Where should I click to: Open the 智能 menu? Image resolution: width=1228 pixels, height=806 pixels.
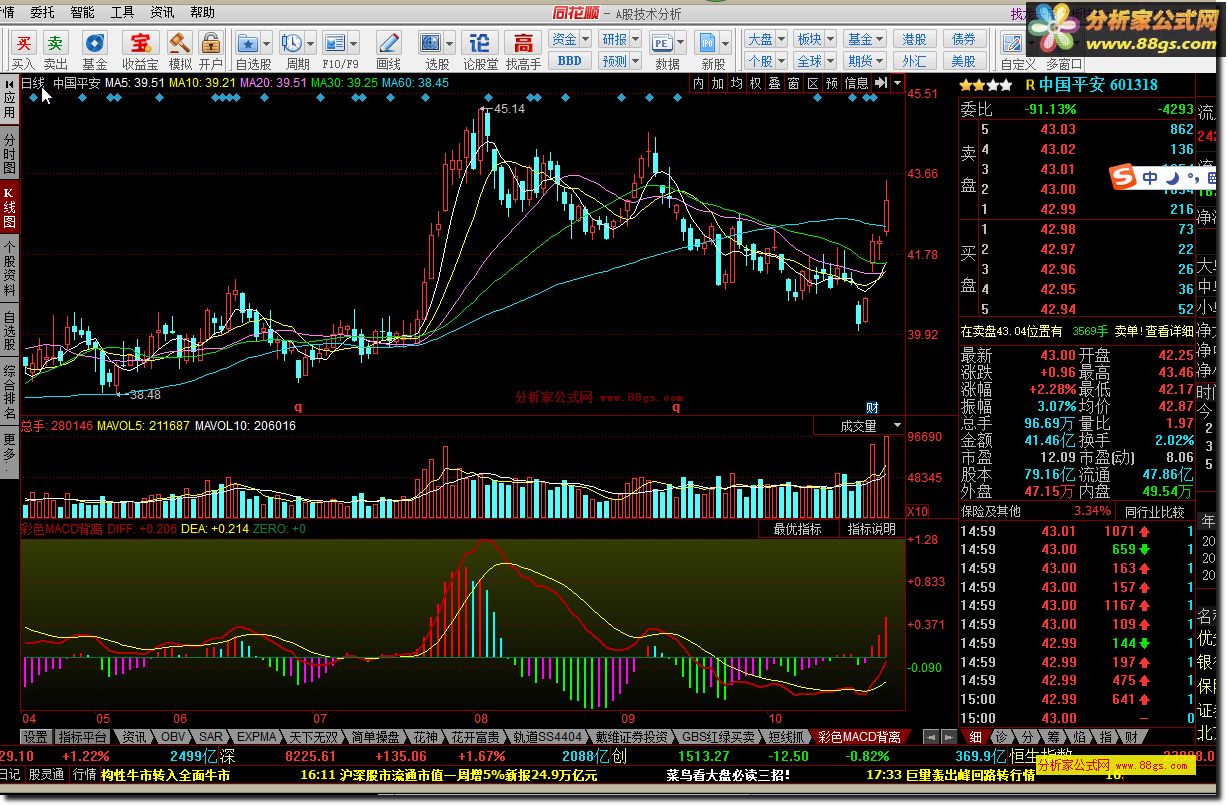pos(83,12)
